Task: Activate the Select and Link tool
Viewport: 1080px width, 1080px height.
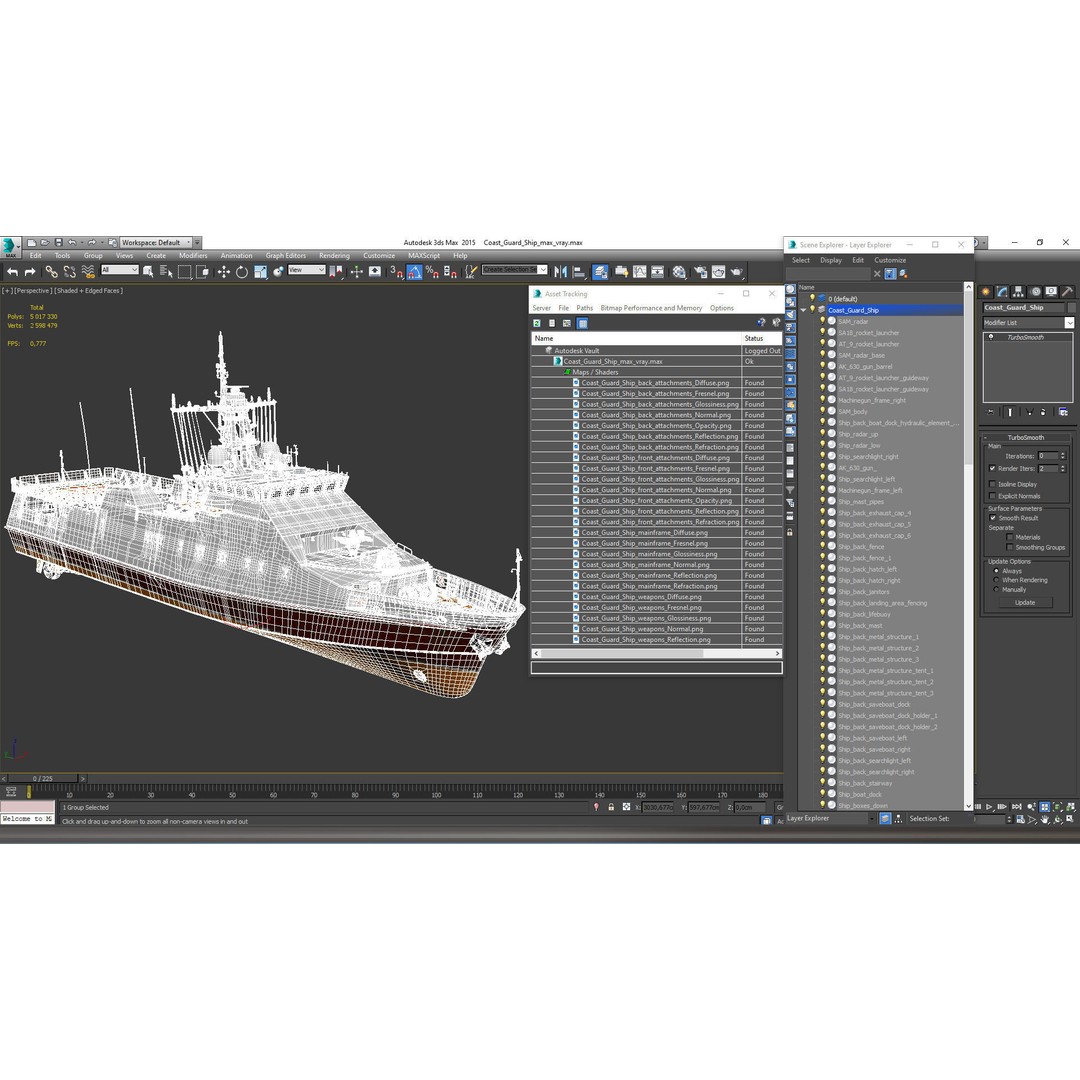Action: point(51,272)
